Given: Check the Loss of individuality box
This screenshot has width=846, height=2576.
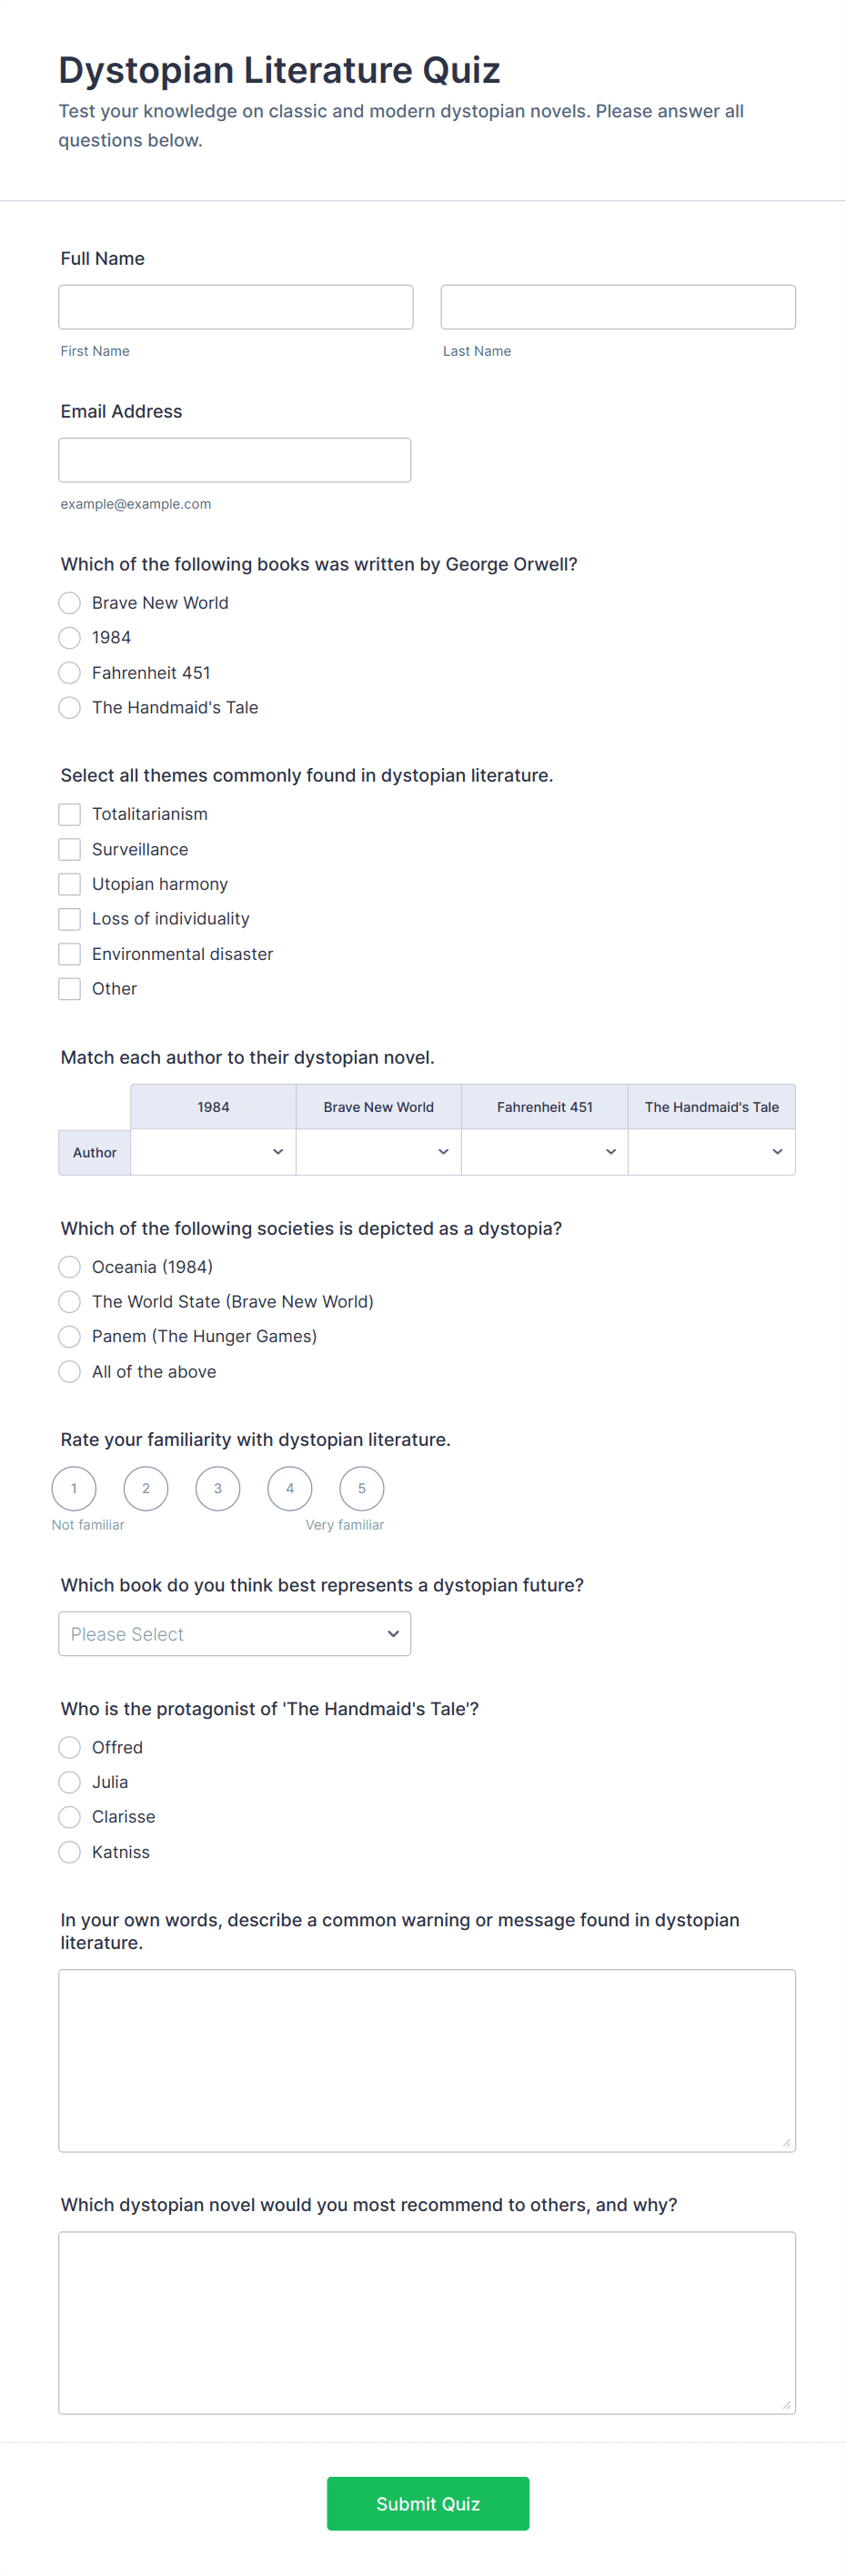Looking at the screenshot, I should click(x=69, y=919).
